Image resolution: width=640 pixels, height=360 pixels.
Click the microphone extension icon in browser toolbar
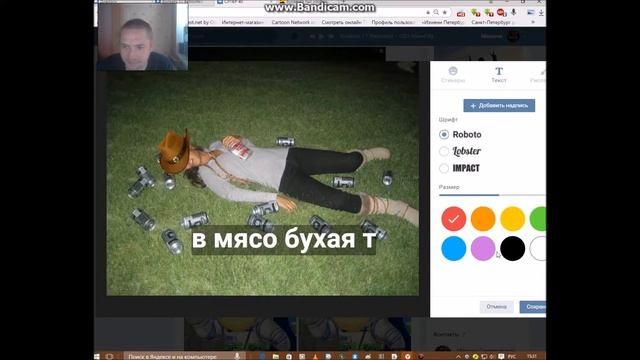pos(514,13)
